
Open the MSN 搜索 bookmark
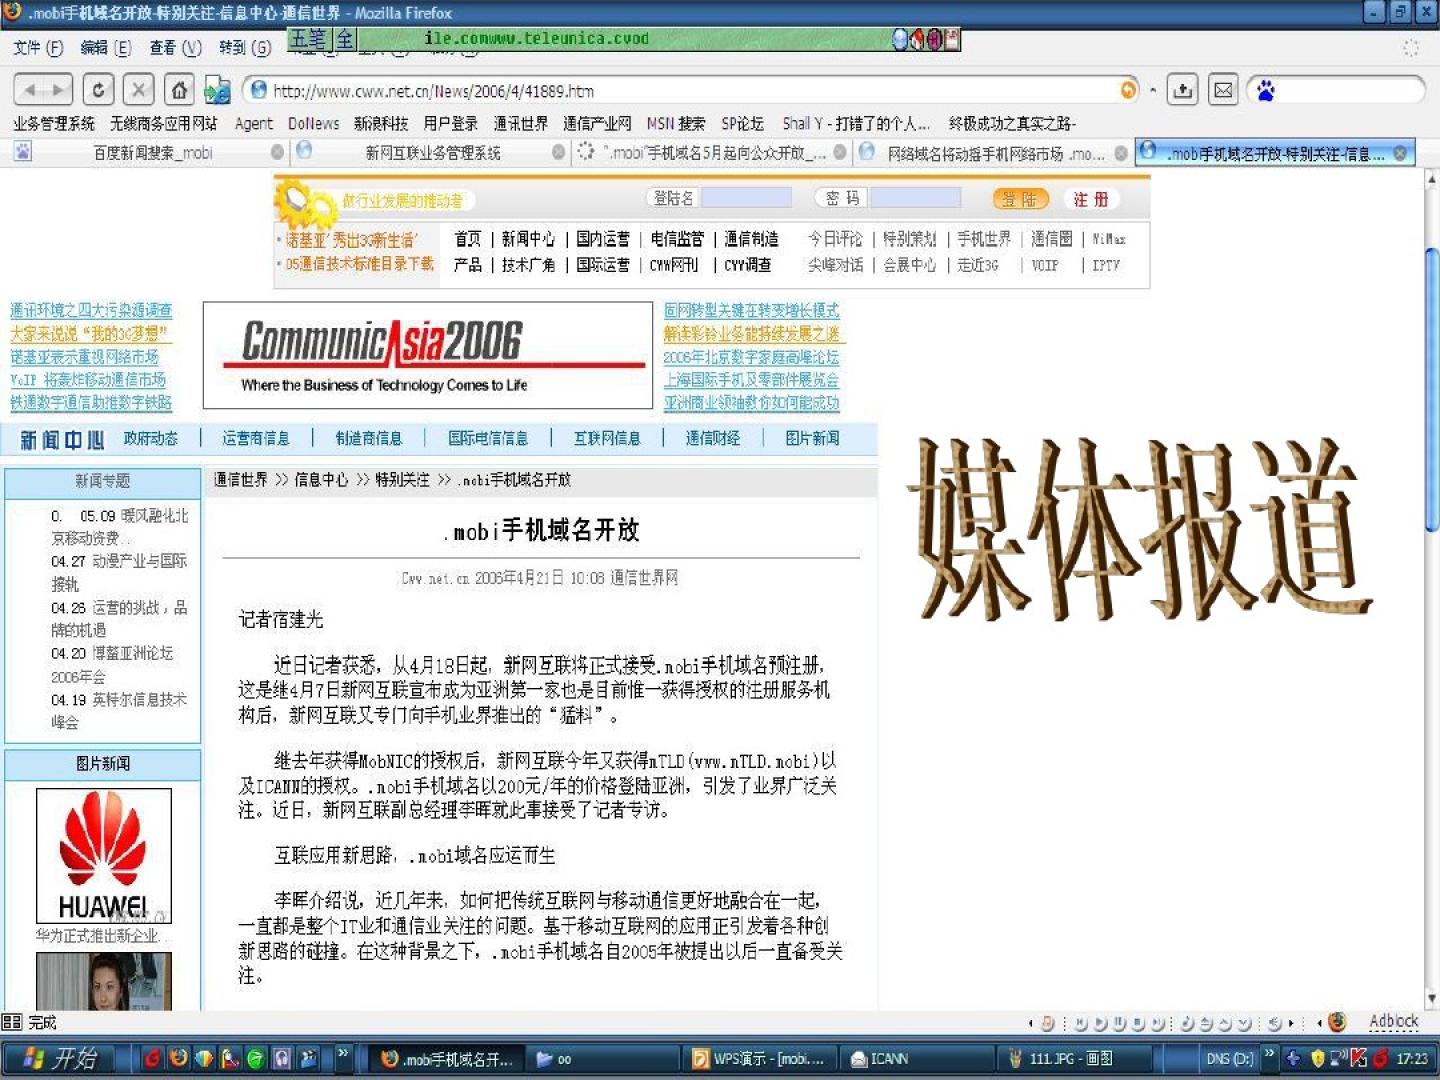675,123
